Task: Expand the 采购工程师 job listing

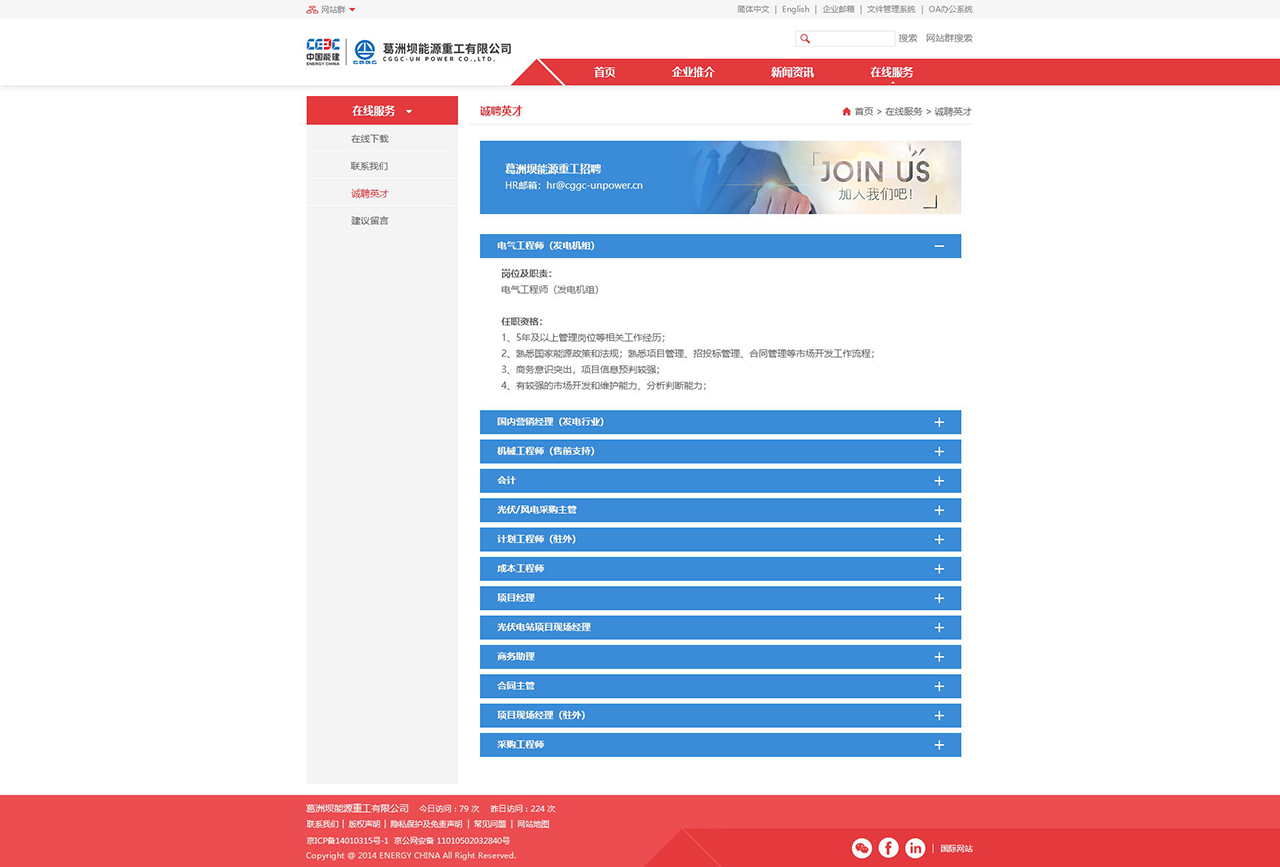Action: pyautogui.click(x=938, y=745)
